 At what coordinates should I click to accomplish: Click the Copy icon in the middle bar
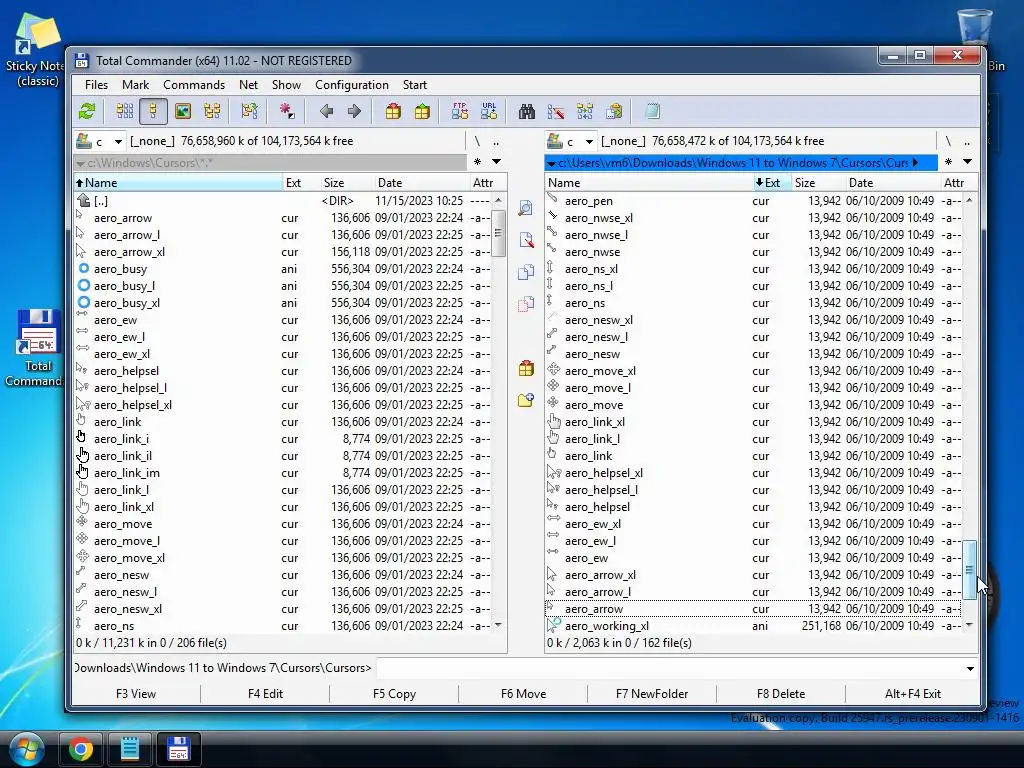(526, 272)
